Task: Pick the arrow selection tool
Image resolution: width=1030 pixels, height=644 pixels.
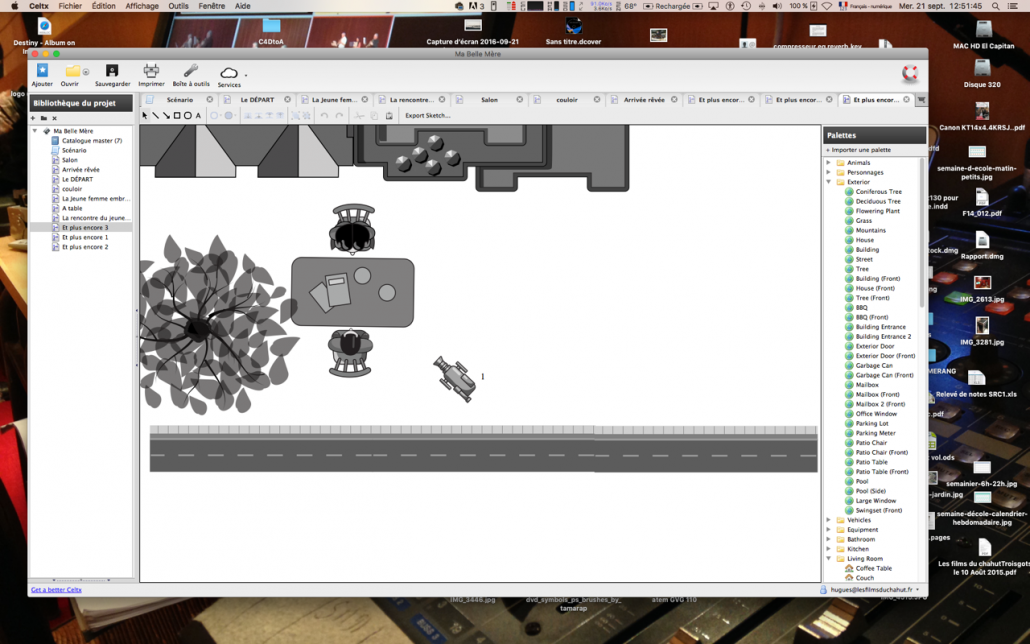Action: 145,116
